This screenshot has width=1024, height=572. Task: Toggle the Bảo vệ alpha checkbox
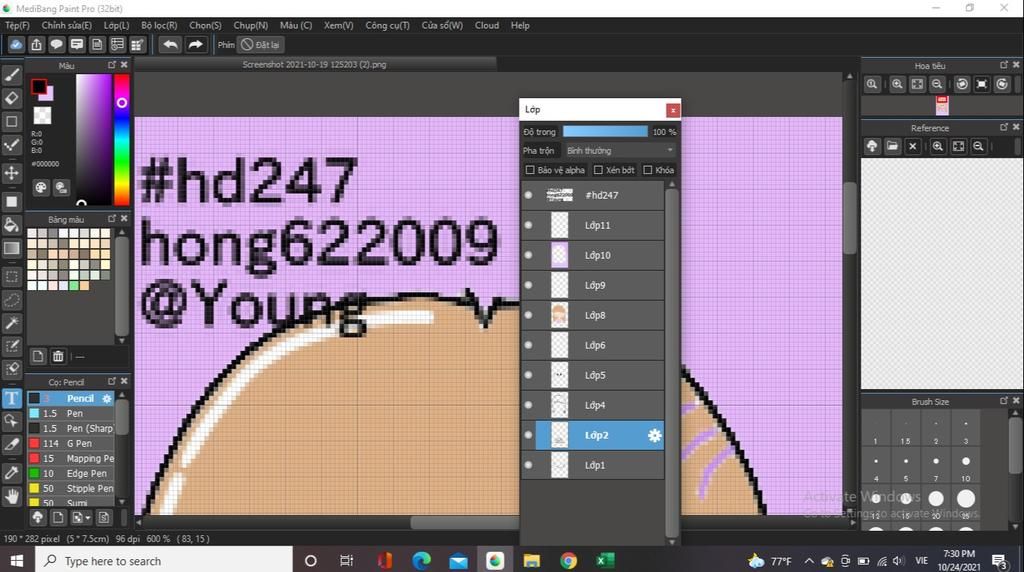pos(530,170)
